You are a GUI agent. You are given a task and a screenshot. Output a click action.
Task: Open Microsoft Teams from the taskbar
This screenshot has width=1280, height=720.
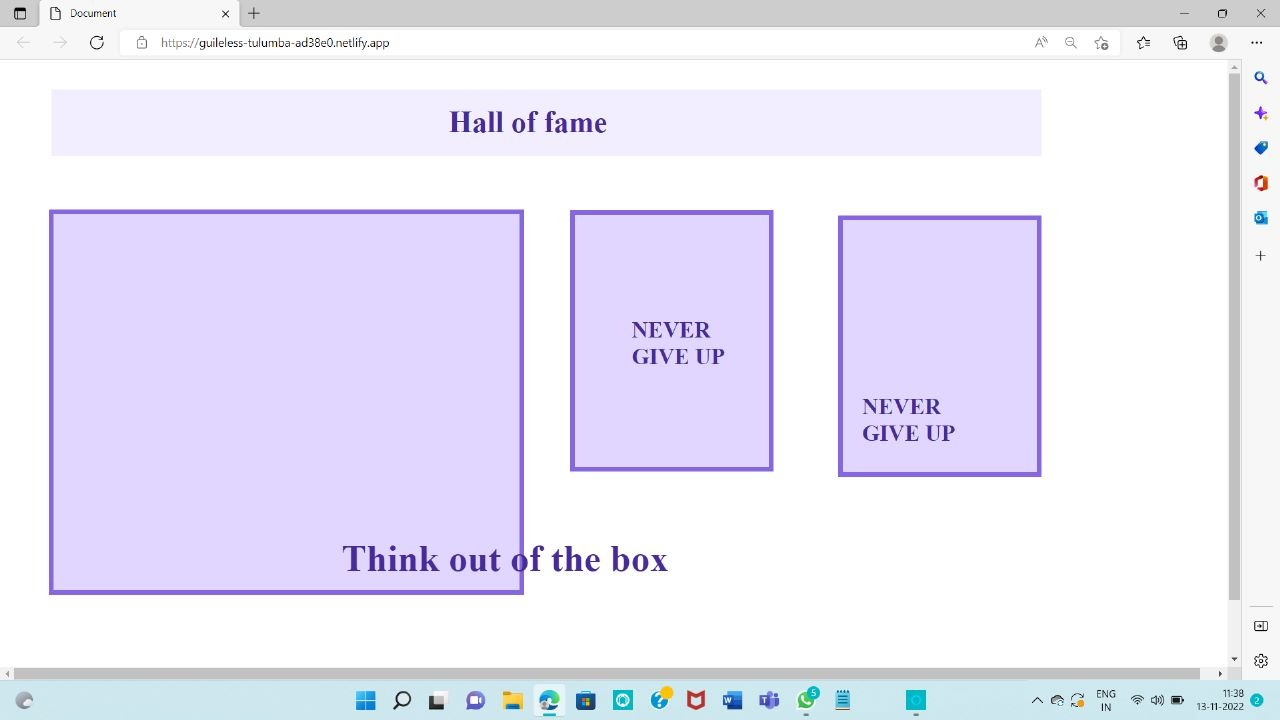point(769,700)
